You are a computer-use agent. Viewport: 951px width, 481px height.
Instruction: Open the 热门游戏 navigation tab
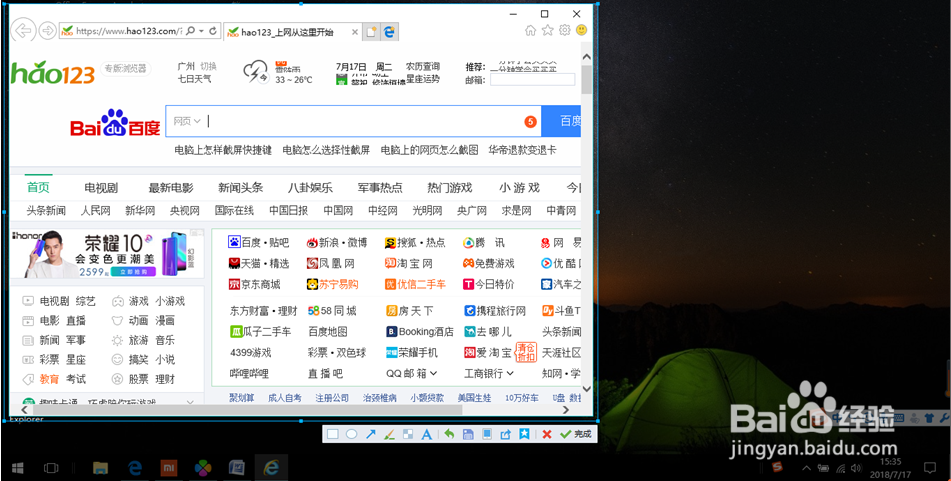pos(449,187)
